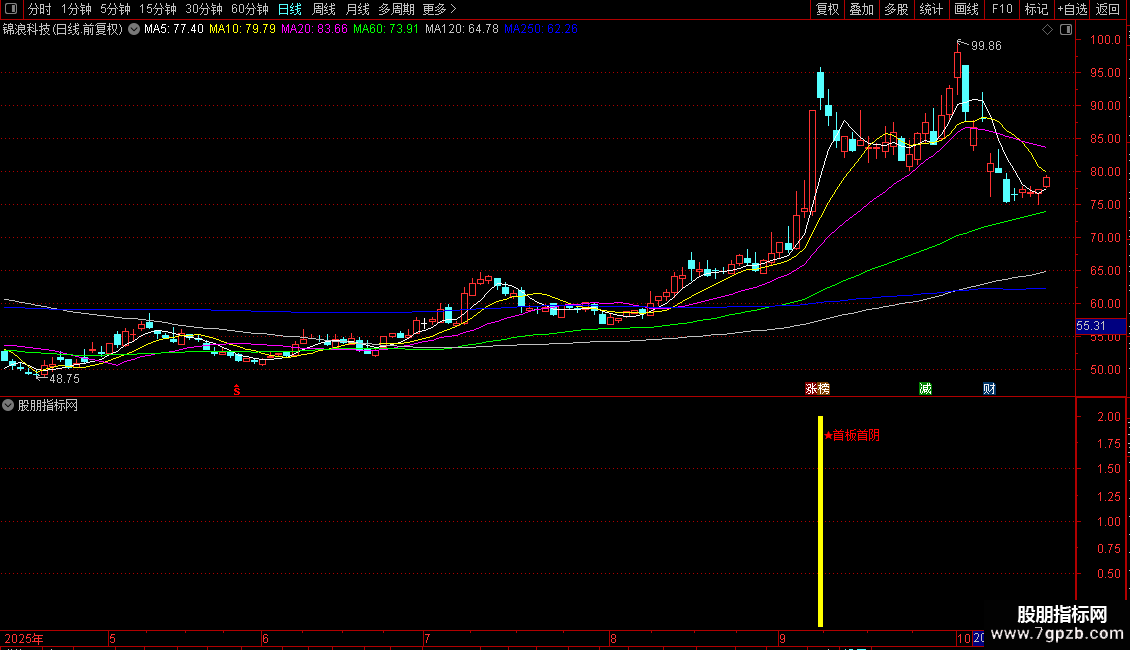Toggle the left sidebar panel icon
1130x650 pixels.
pyautogui.click(x=11, y=9)
